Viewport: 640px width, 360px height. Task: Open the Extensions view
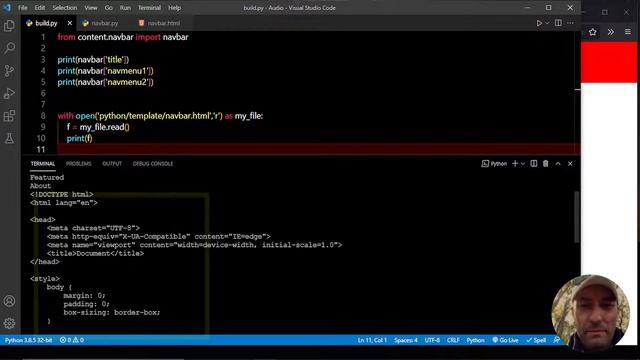point(9,116)
